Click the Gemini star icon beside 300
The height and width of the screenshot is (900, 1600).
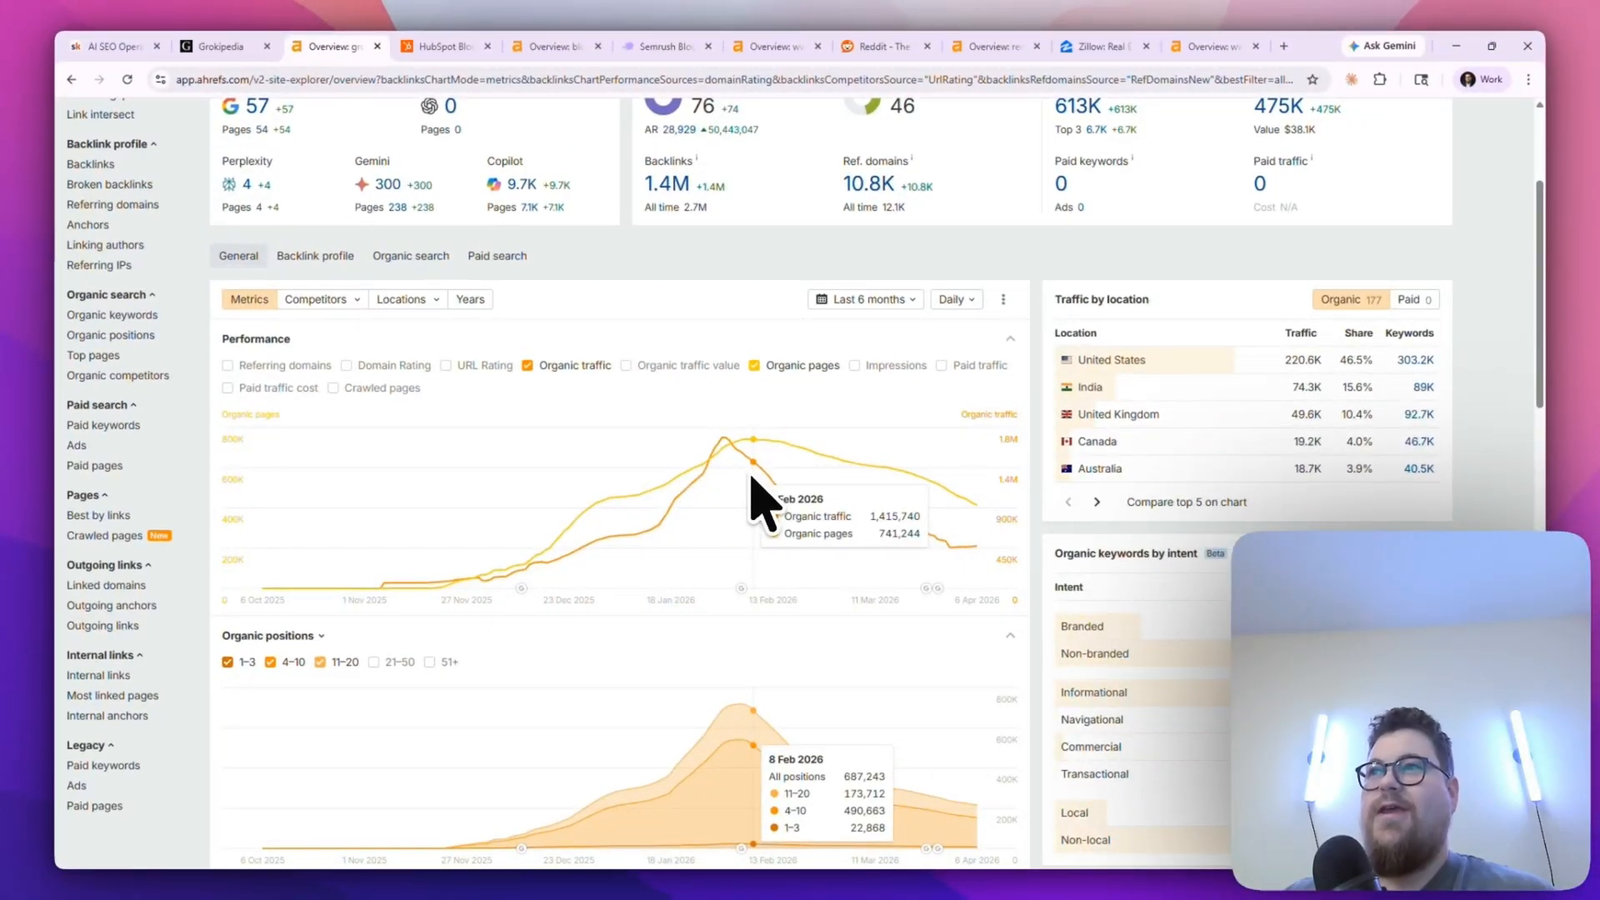click(360, 184)
